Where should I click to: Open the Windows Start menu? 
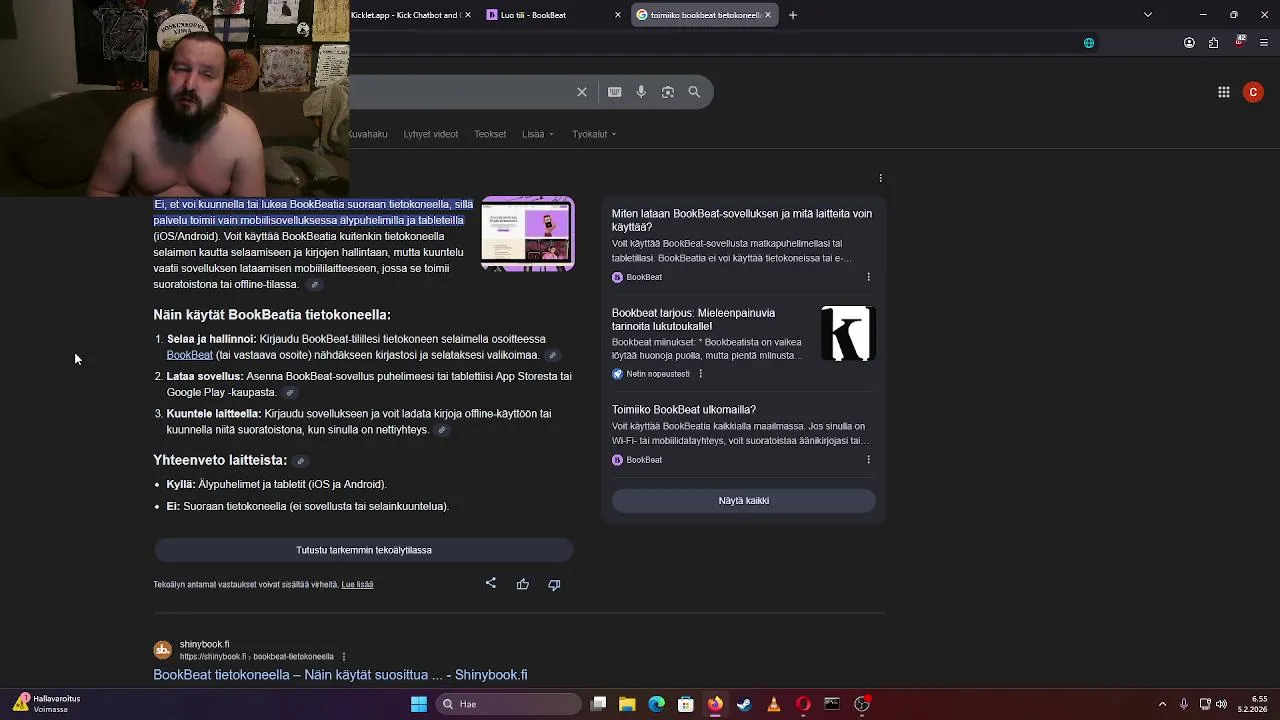[419, 704]
